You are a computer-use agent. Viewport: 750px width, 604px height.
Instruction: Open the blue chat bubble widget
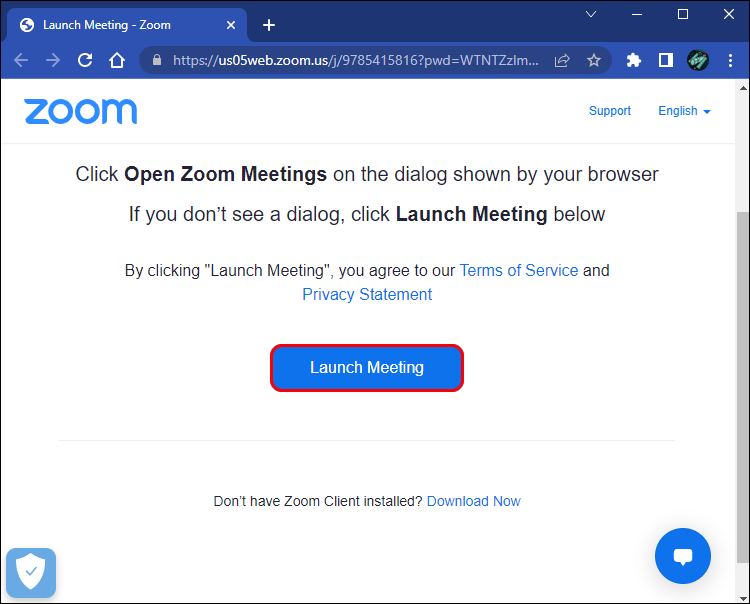tap(683, 556)
